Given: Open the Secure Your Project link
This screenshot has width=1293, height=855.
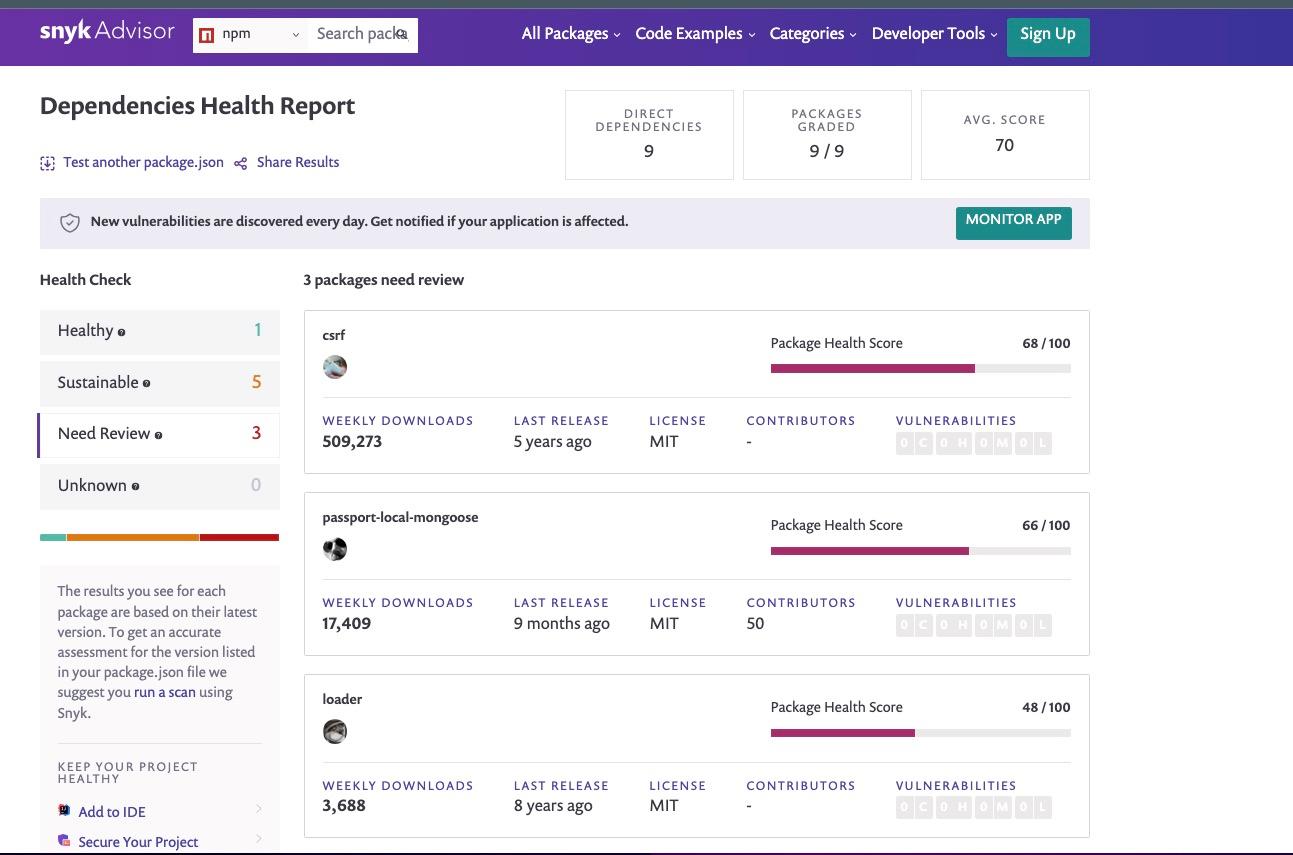Looking at the screenshot, I should coord(138,842).
